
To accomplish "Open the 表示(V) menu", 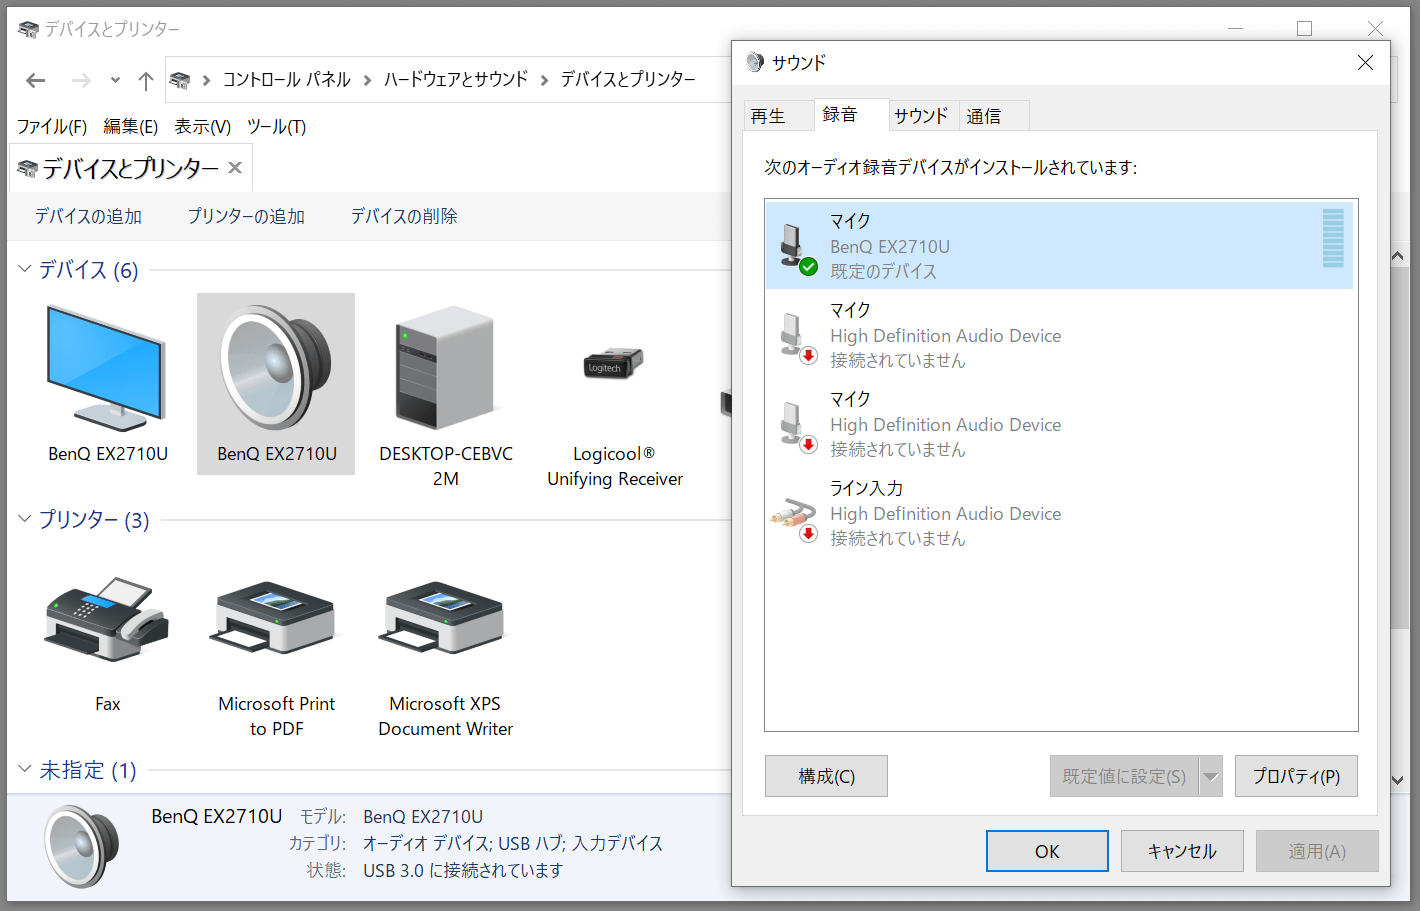I will pyautogui.click(x=203, y=127).
